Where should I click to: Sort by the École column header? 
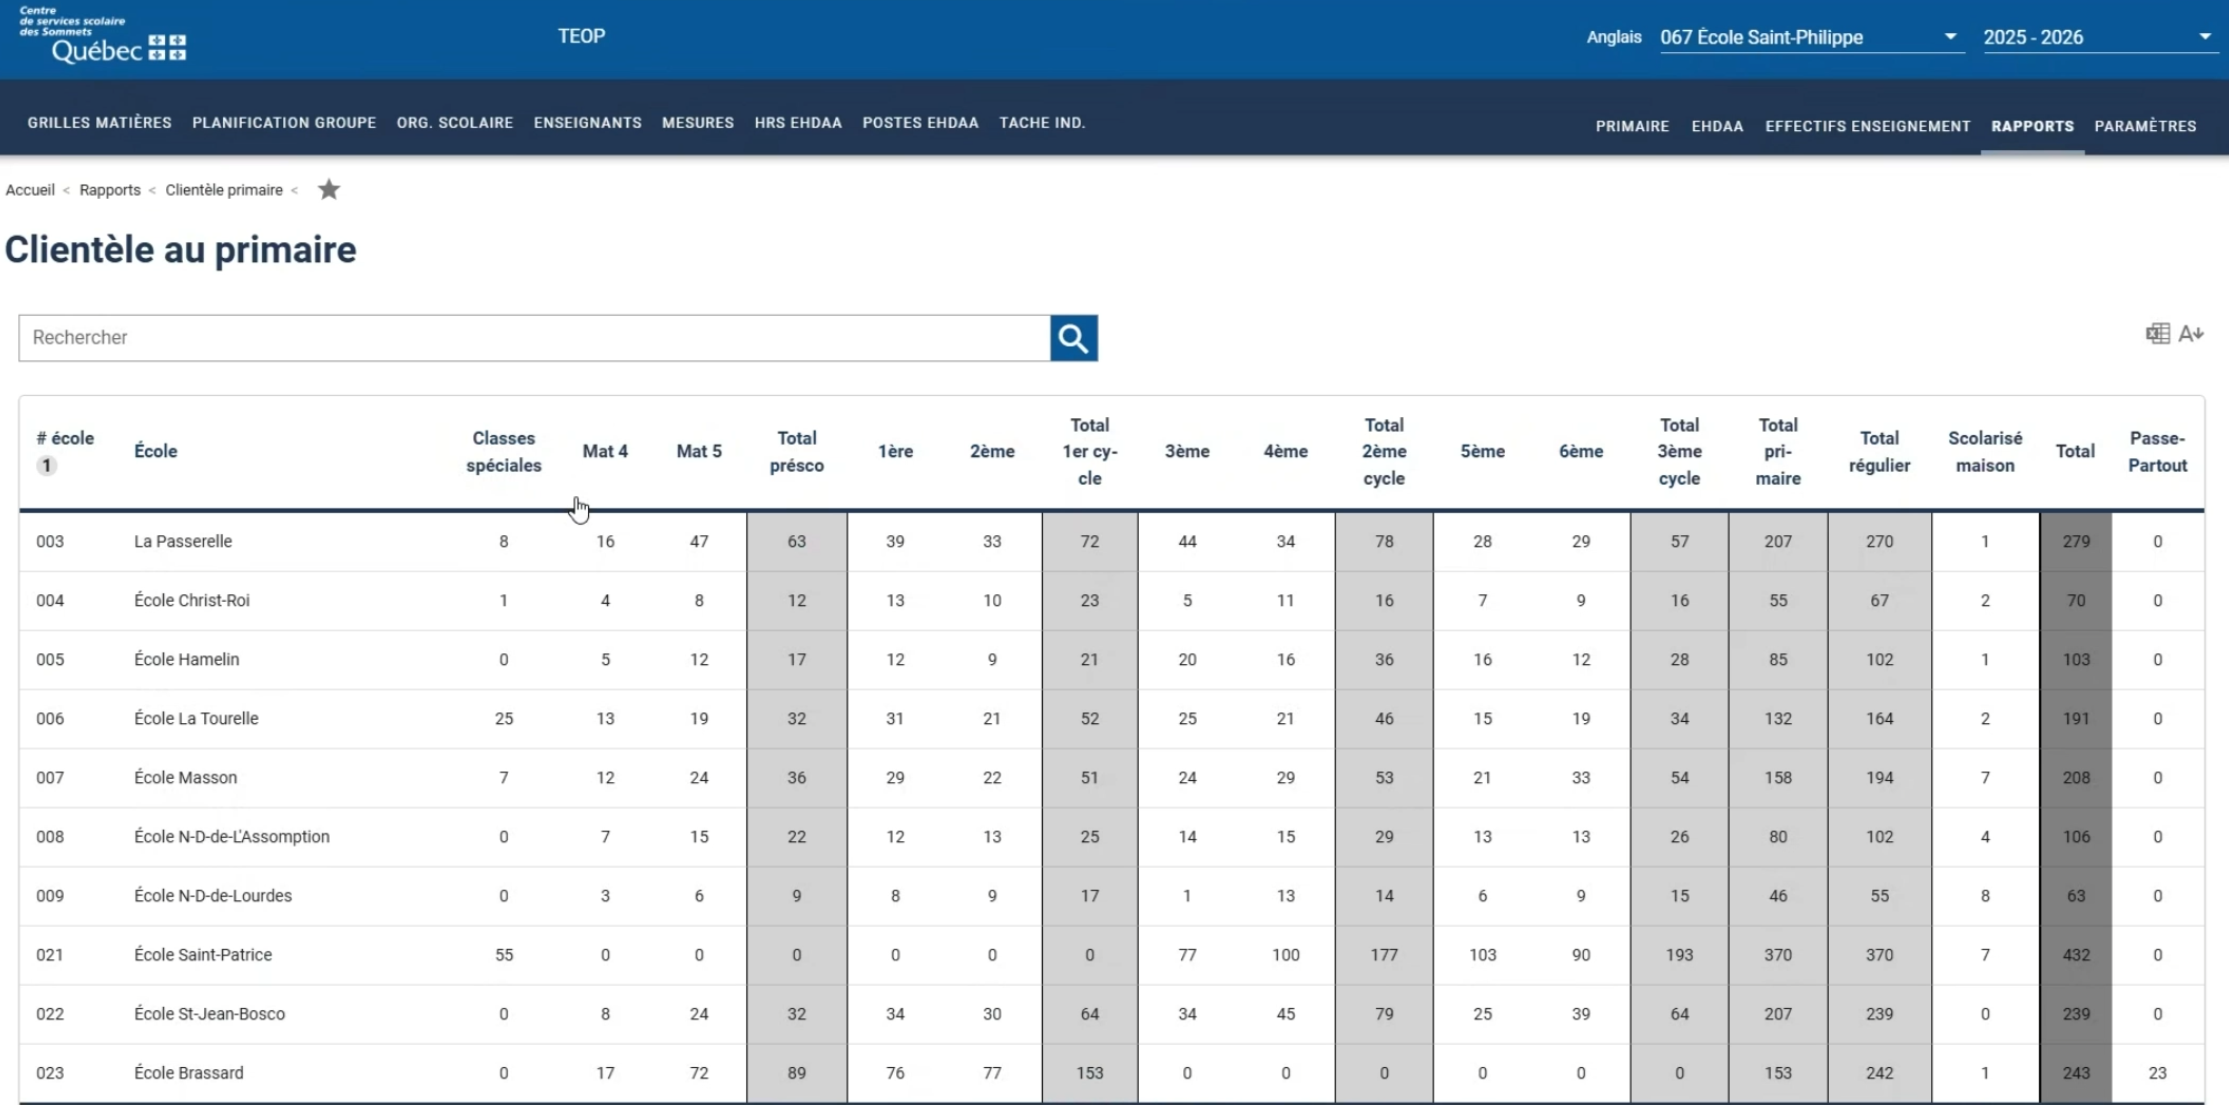pyautogui.click(x=156, y=451)
